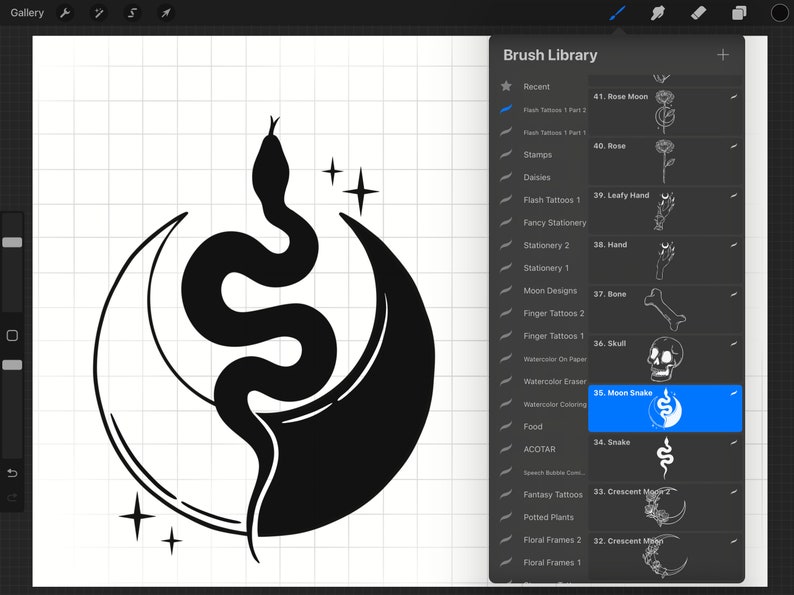Screen dimensions: 794x595
Task: Choose the 41. Rose Moon brush
Action: (665, 111)
